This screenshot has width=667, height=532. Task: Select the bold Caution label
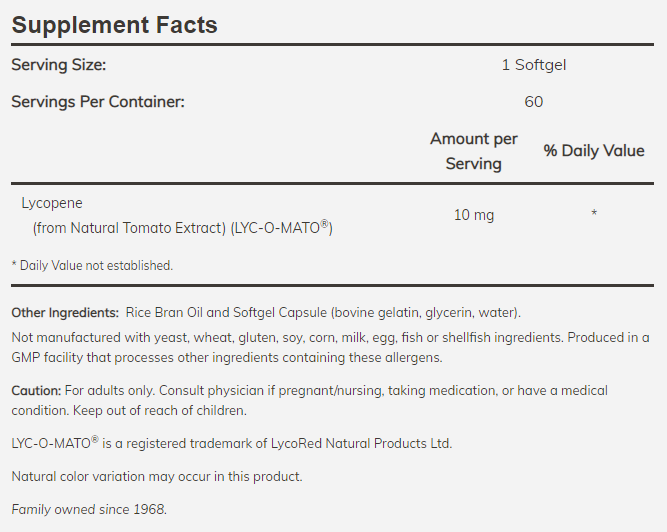36,390
